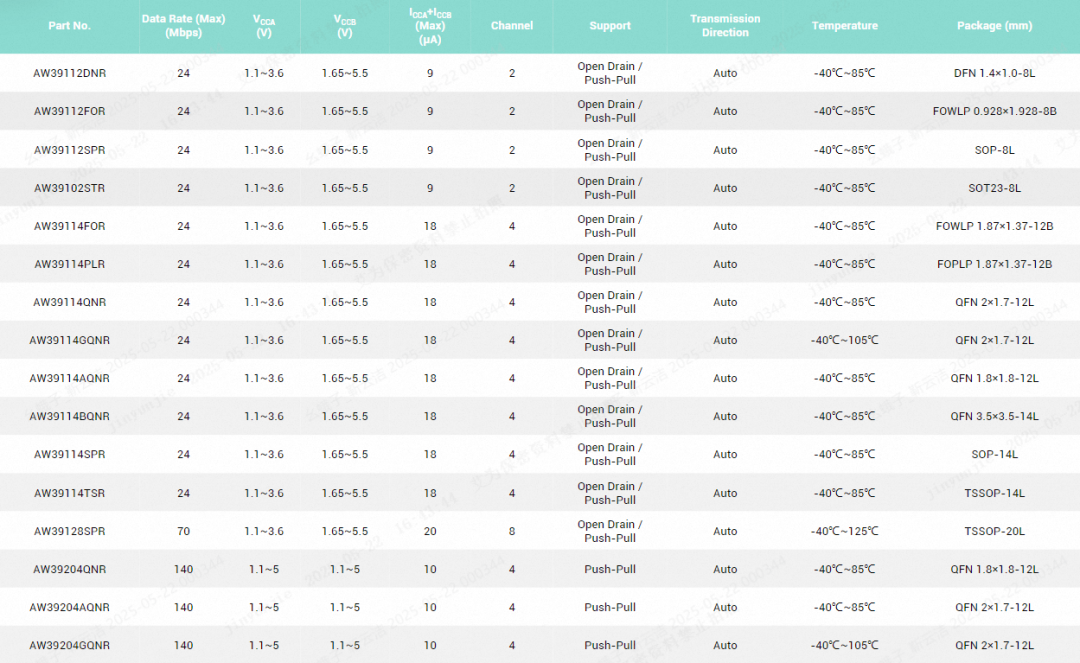This screenshot has width=1080, height=663.
Task: Open part number AW39112DNR
Action: (x=69, y=73)
